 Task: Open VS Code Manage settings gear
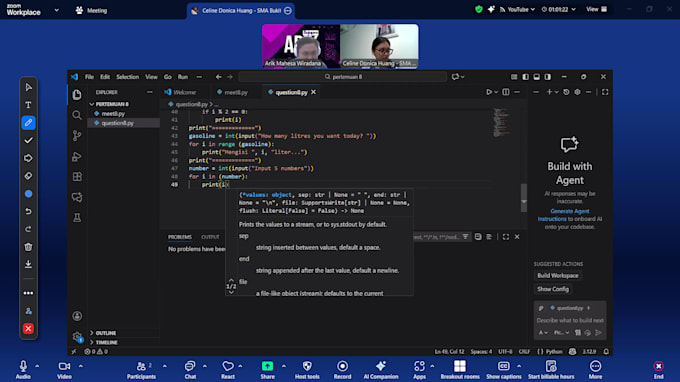tap(77, 336)
